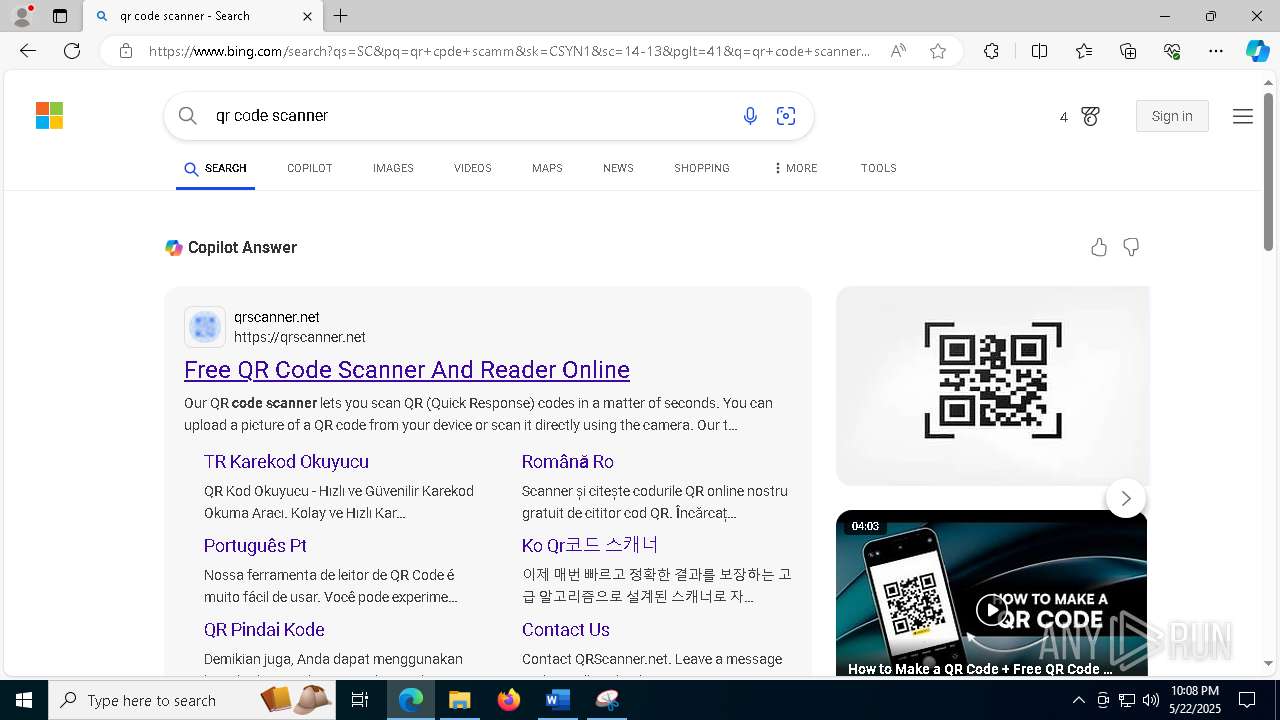
Task: Open the browser profile icon
Action: [x=22, y=16]
